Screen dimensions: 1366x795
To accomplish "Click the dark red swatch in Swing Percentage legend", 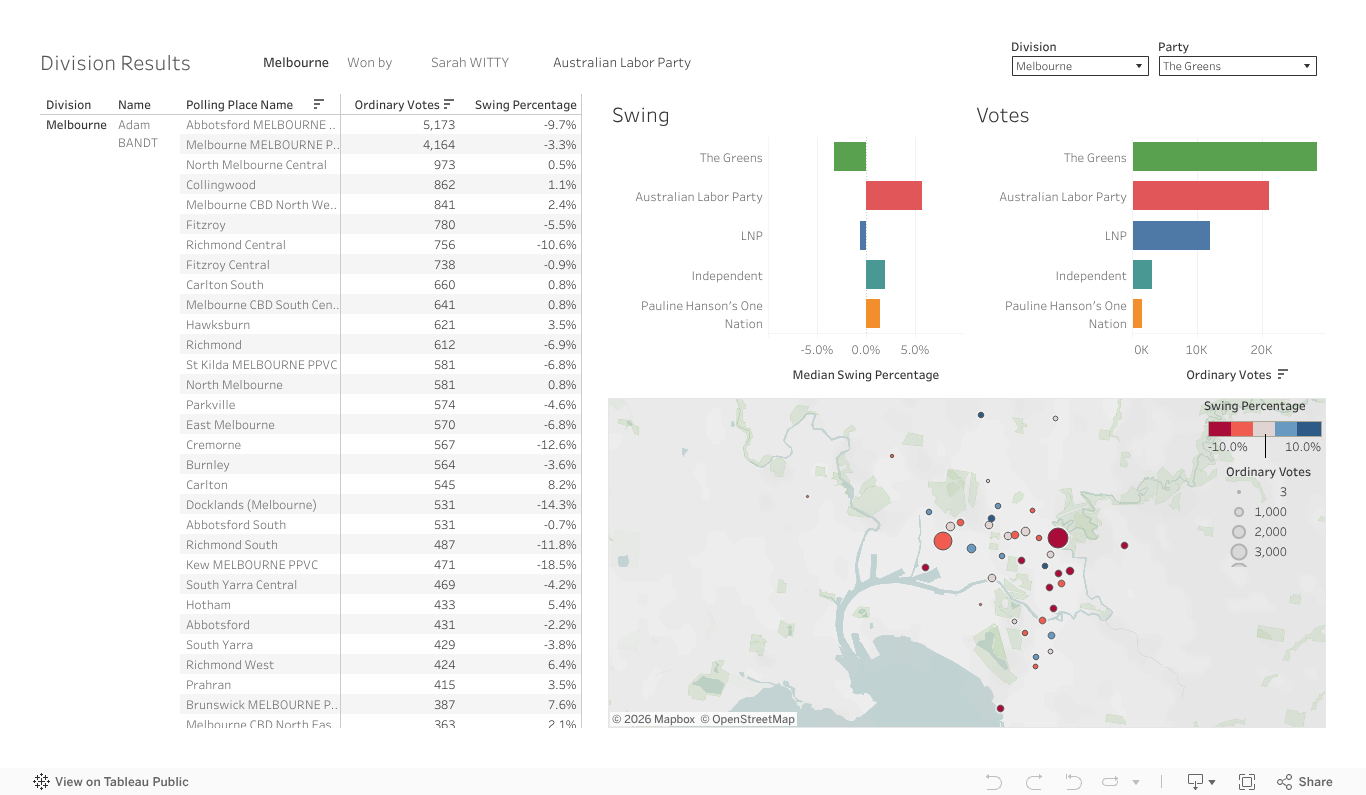I will pos(1219,428).
